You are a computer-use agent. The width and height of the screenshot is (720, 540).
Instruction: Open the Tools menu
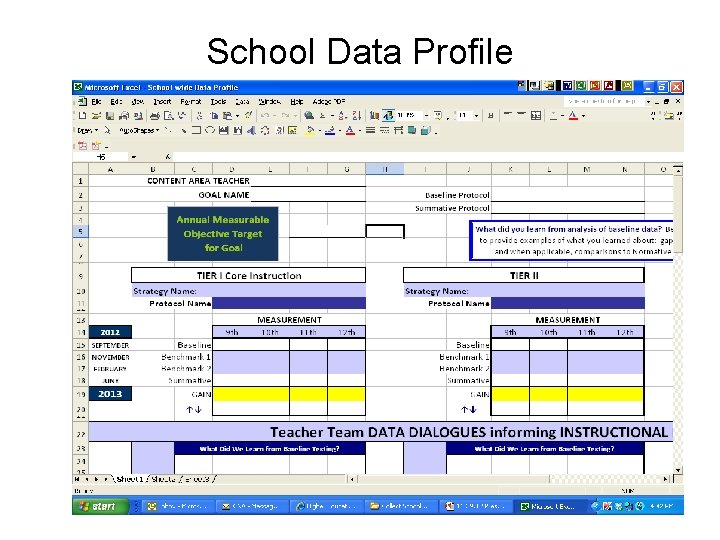tap(219, 101)
